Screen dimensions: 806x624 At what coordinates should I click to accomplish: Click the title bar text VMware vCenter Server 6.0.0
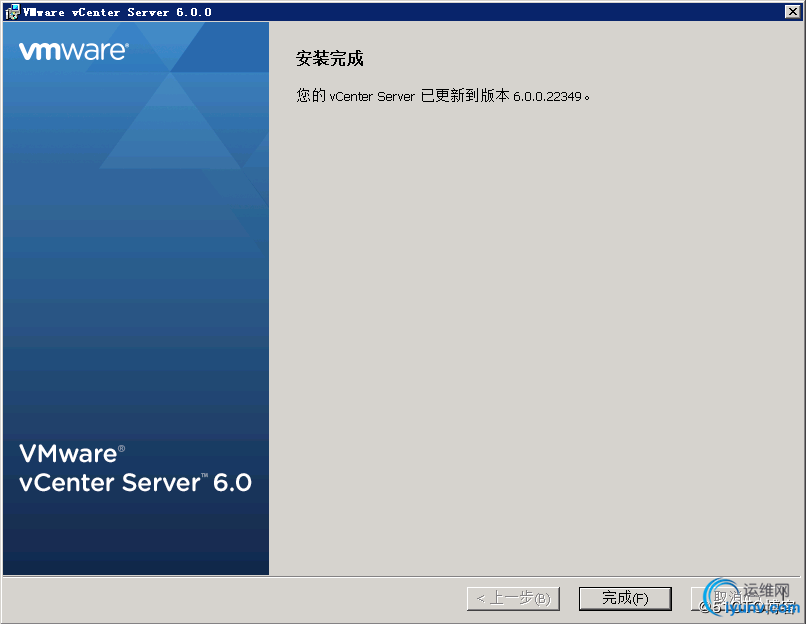117,12
